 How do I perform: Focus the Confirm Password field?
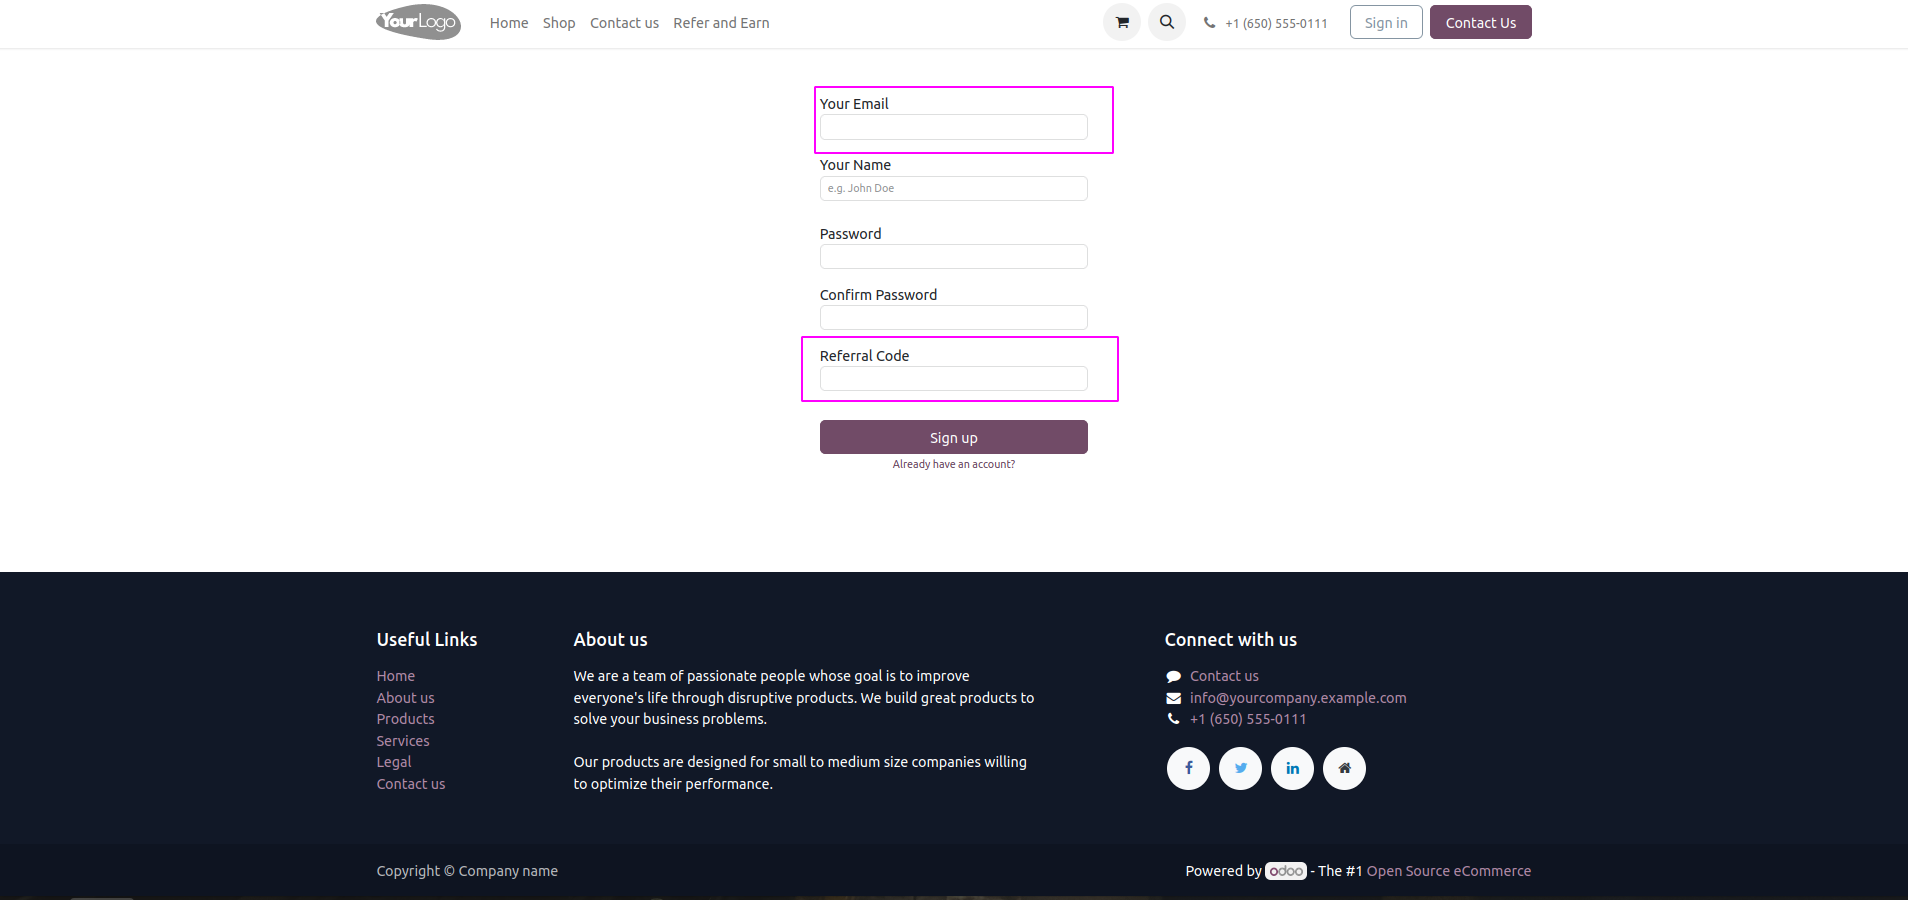coord(953,317)
